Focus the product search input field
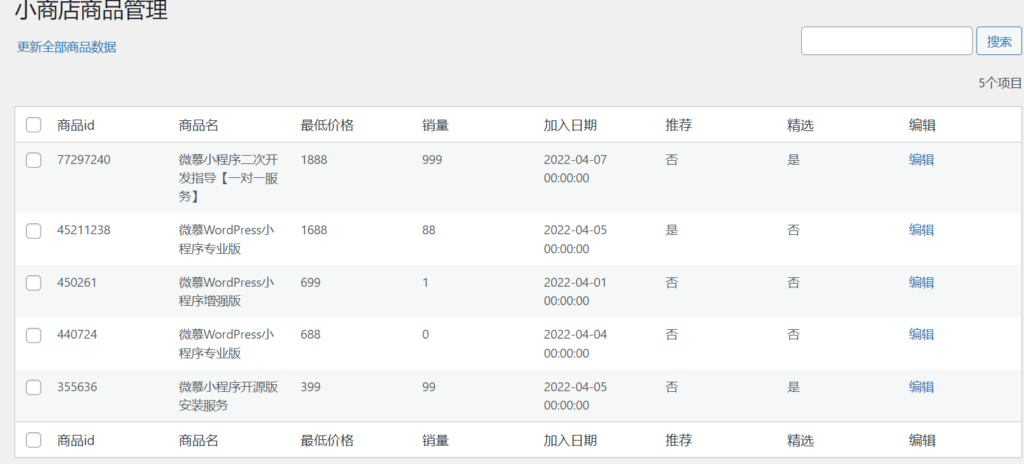Image resolution: width=1024 pixels, height=464 pixels. point(887,41)
